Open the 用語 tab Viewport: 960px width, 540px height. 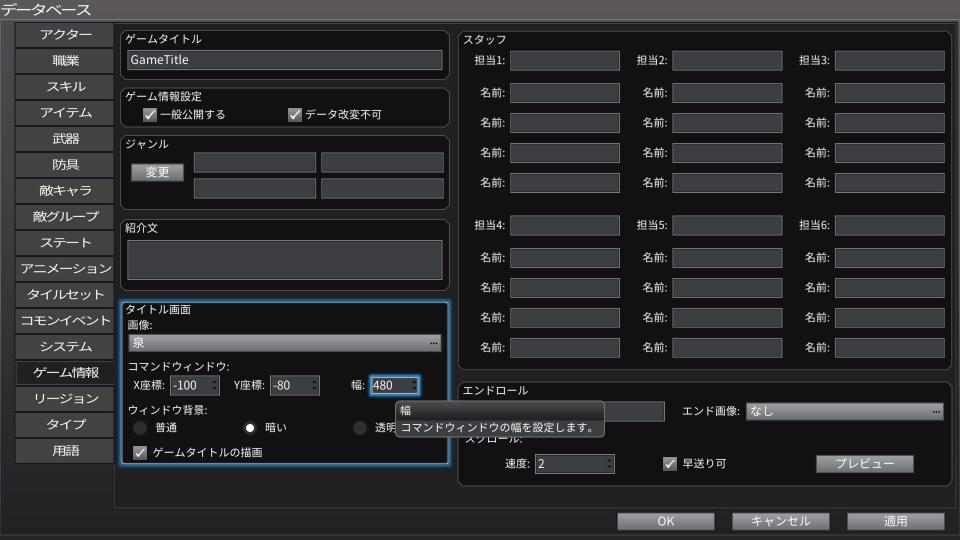[x=65, y=451]
